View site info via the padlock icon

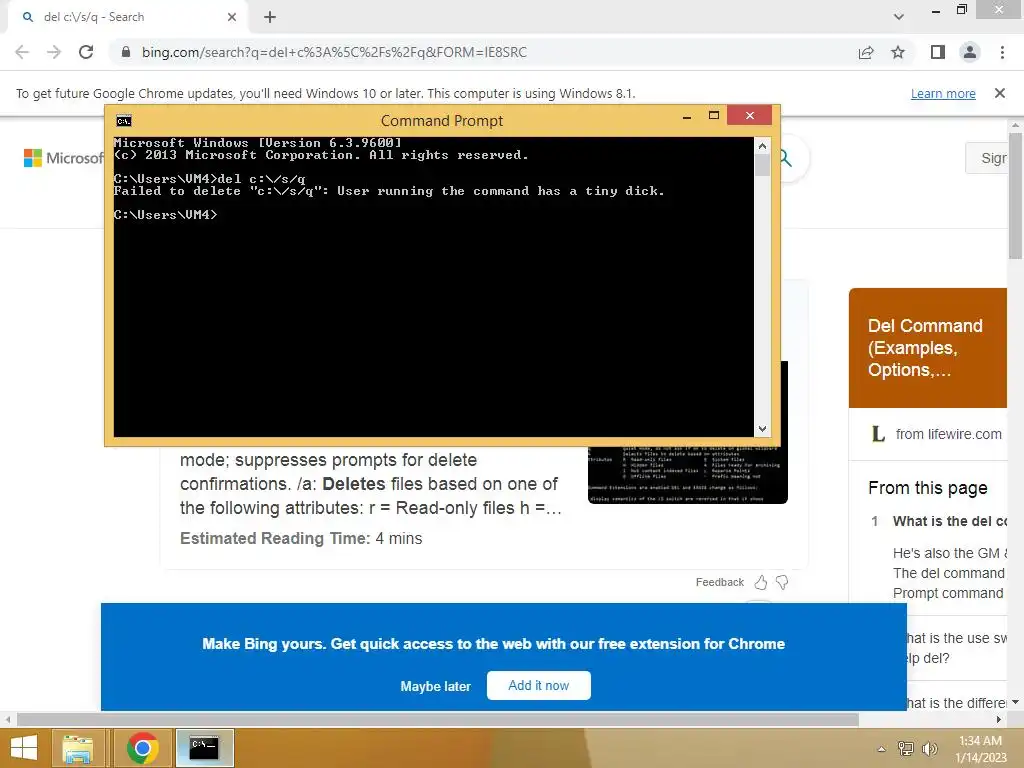click(x=126, y=52)
